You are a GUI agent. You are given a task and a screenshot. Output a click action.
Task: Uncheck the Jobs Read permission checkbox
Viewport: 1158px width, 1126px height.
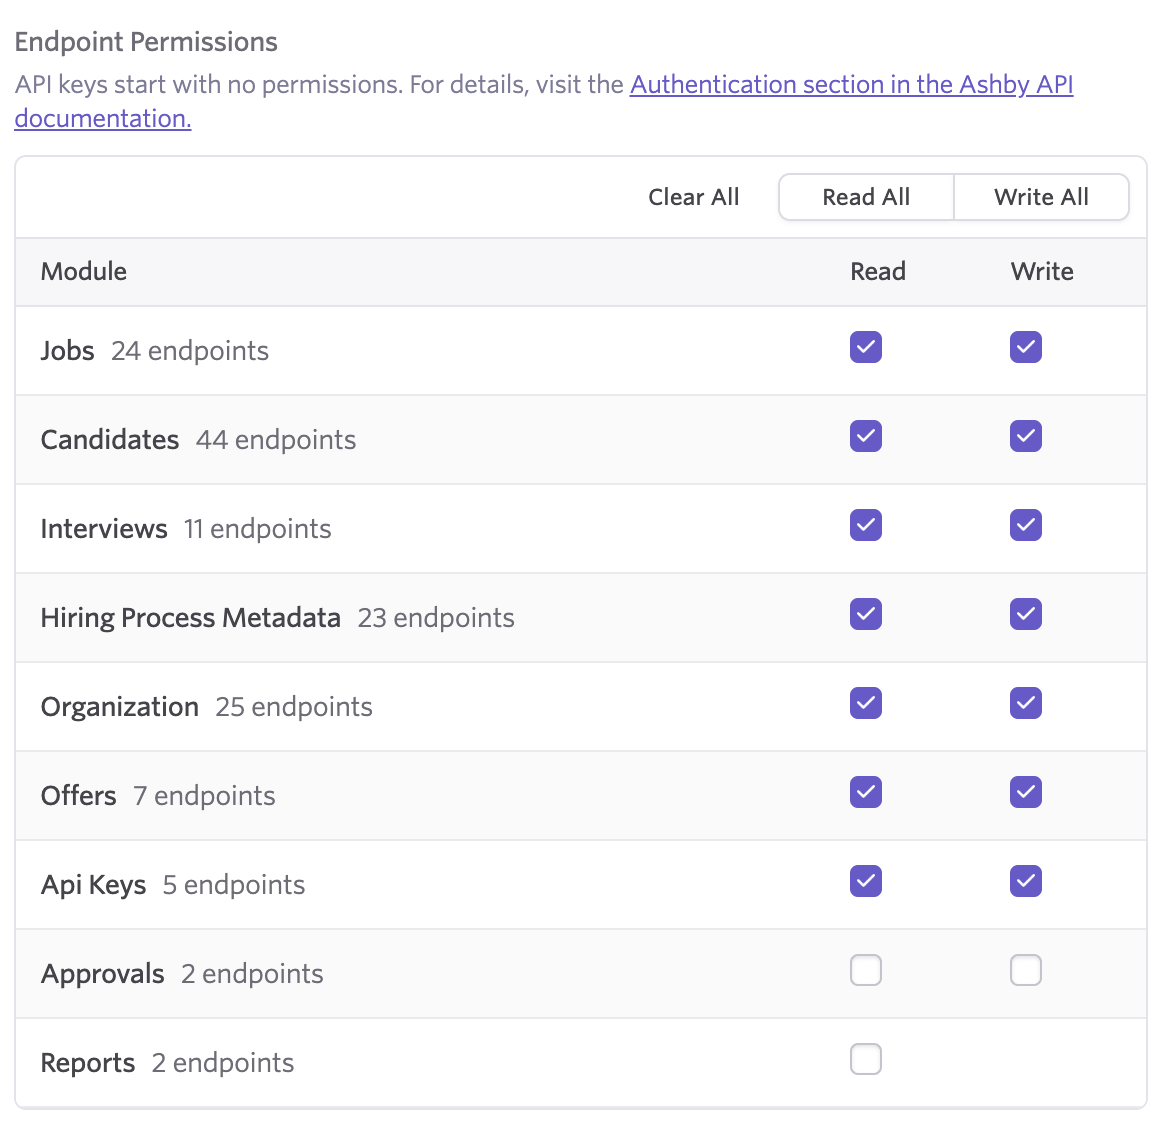(x=866, y=347)
